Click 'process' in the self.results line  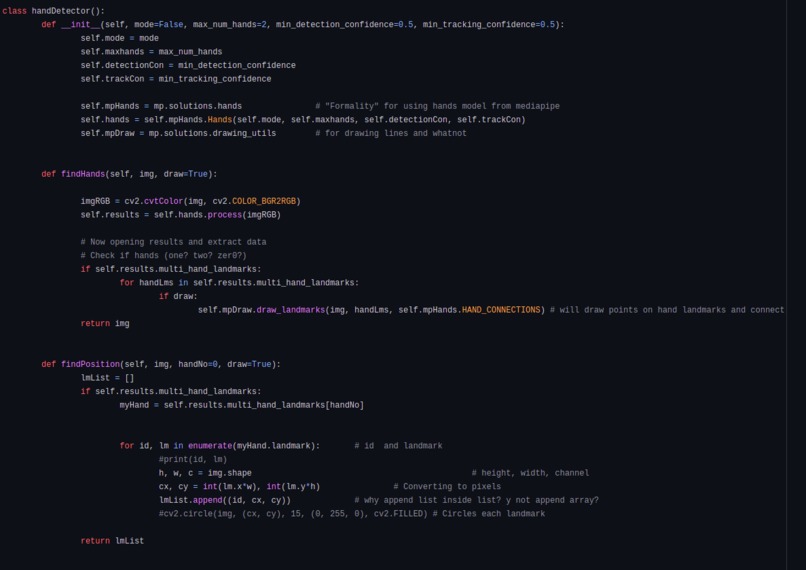225,215
